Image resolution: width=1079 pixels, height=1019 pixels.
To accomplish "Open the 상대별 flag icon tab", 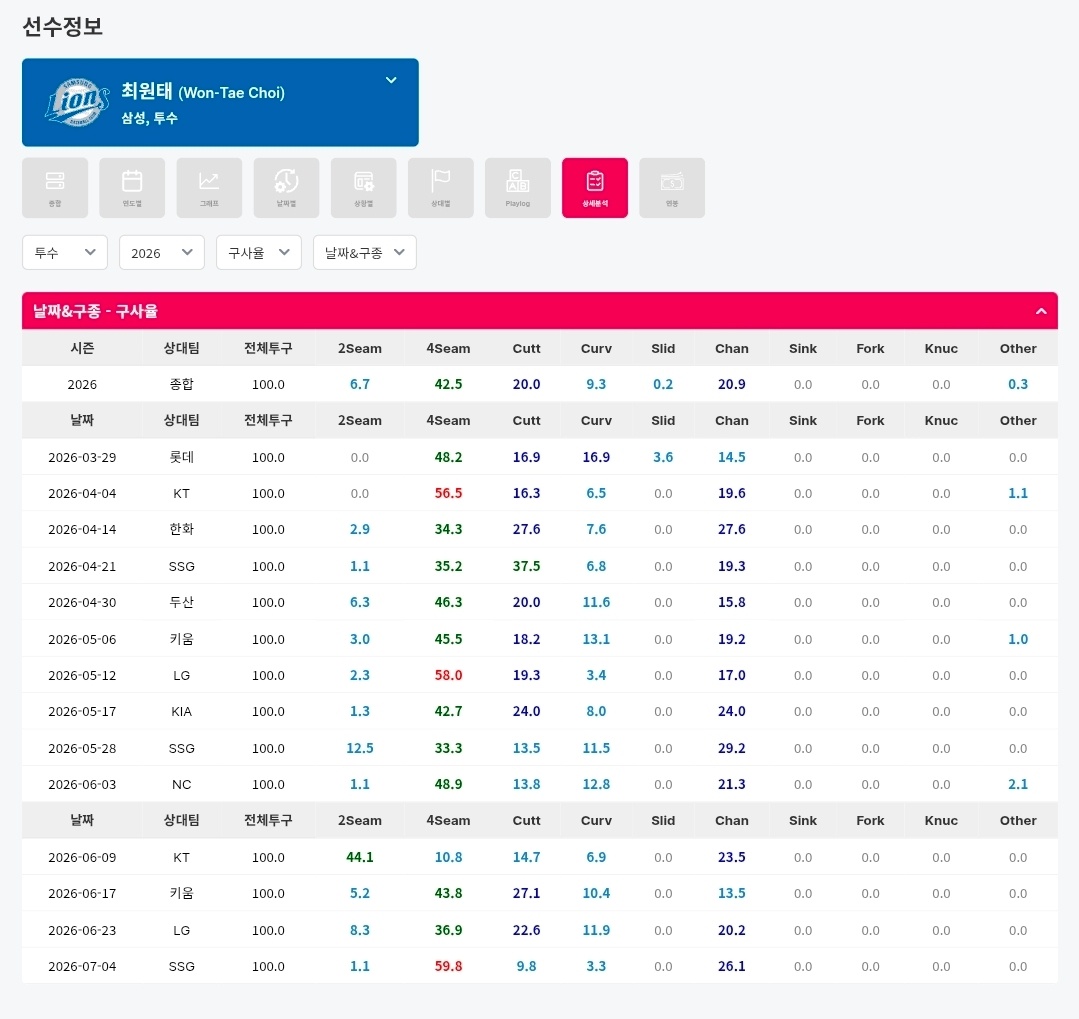I will 440,188.
